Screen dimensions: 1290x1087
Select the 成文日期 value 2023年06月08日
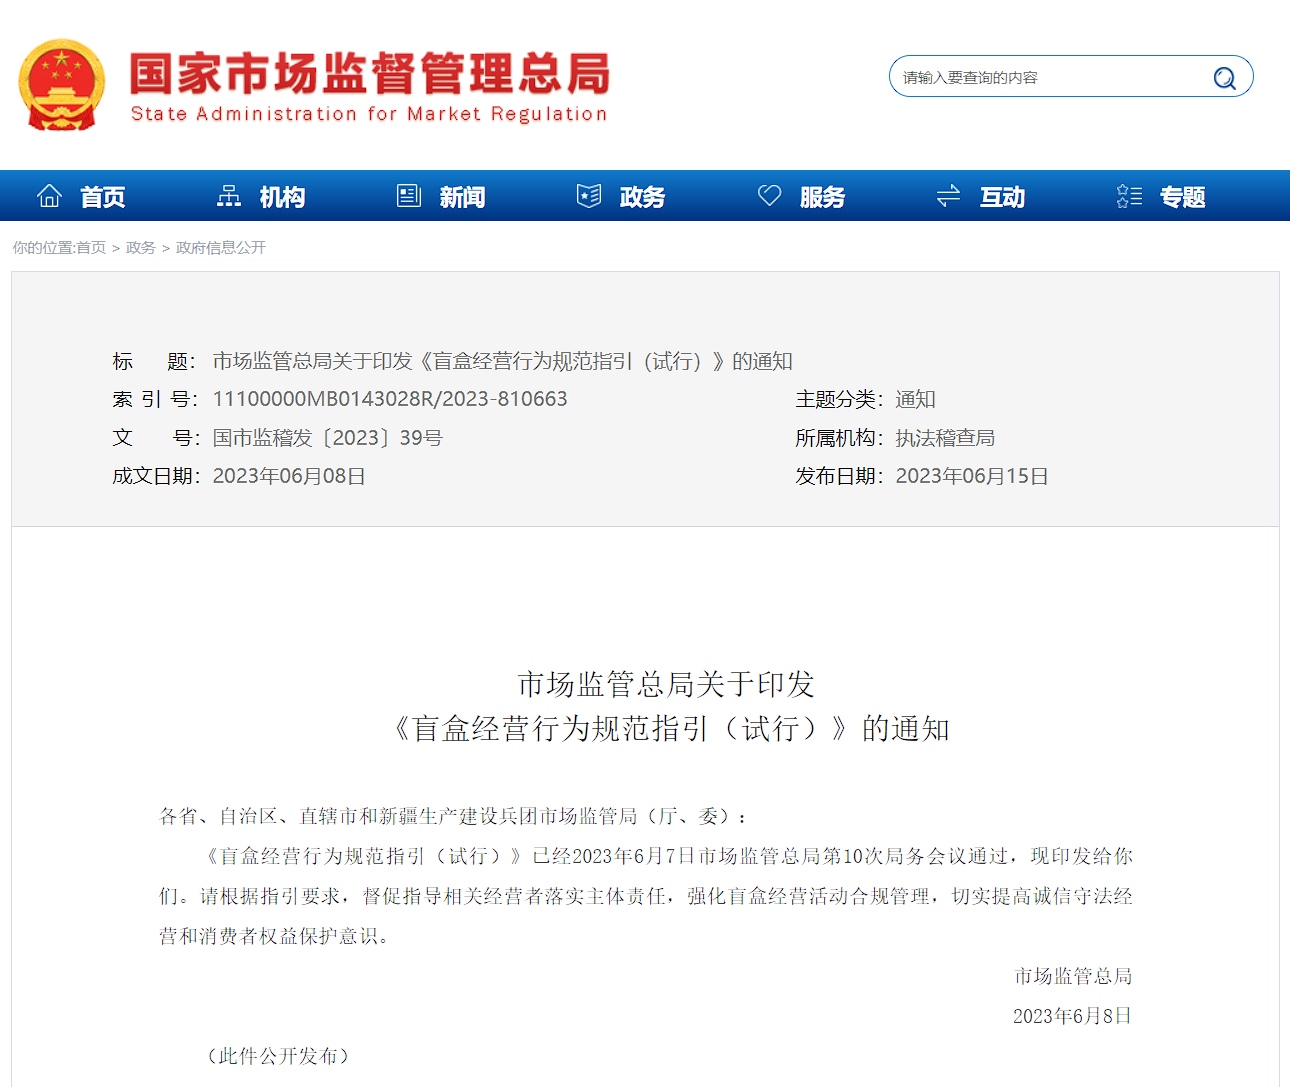coord(289,476)
